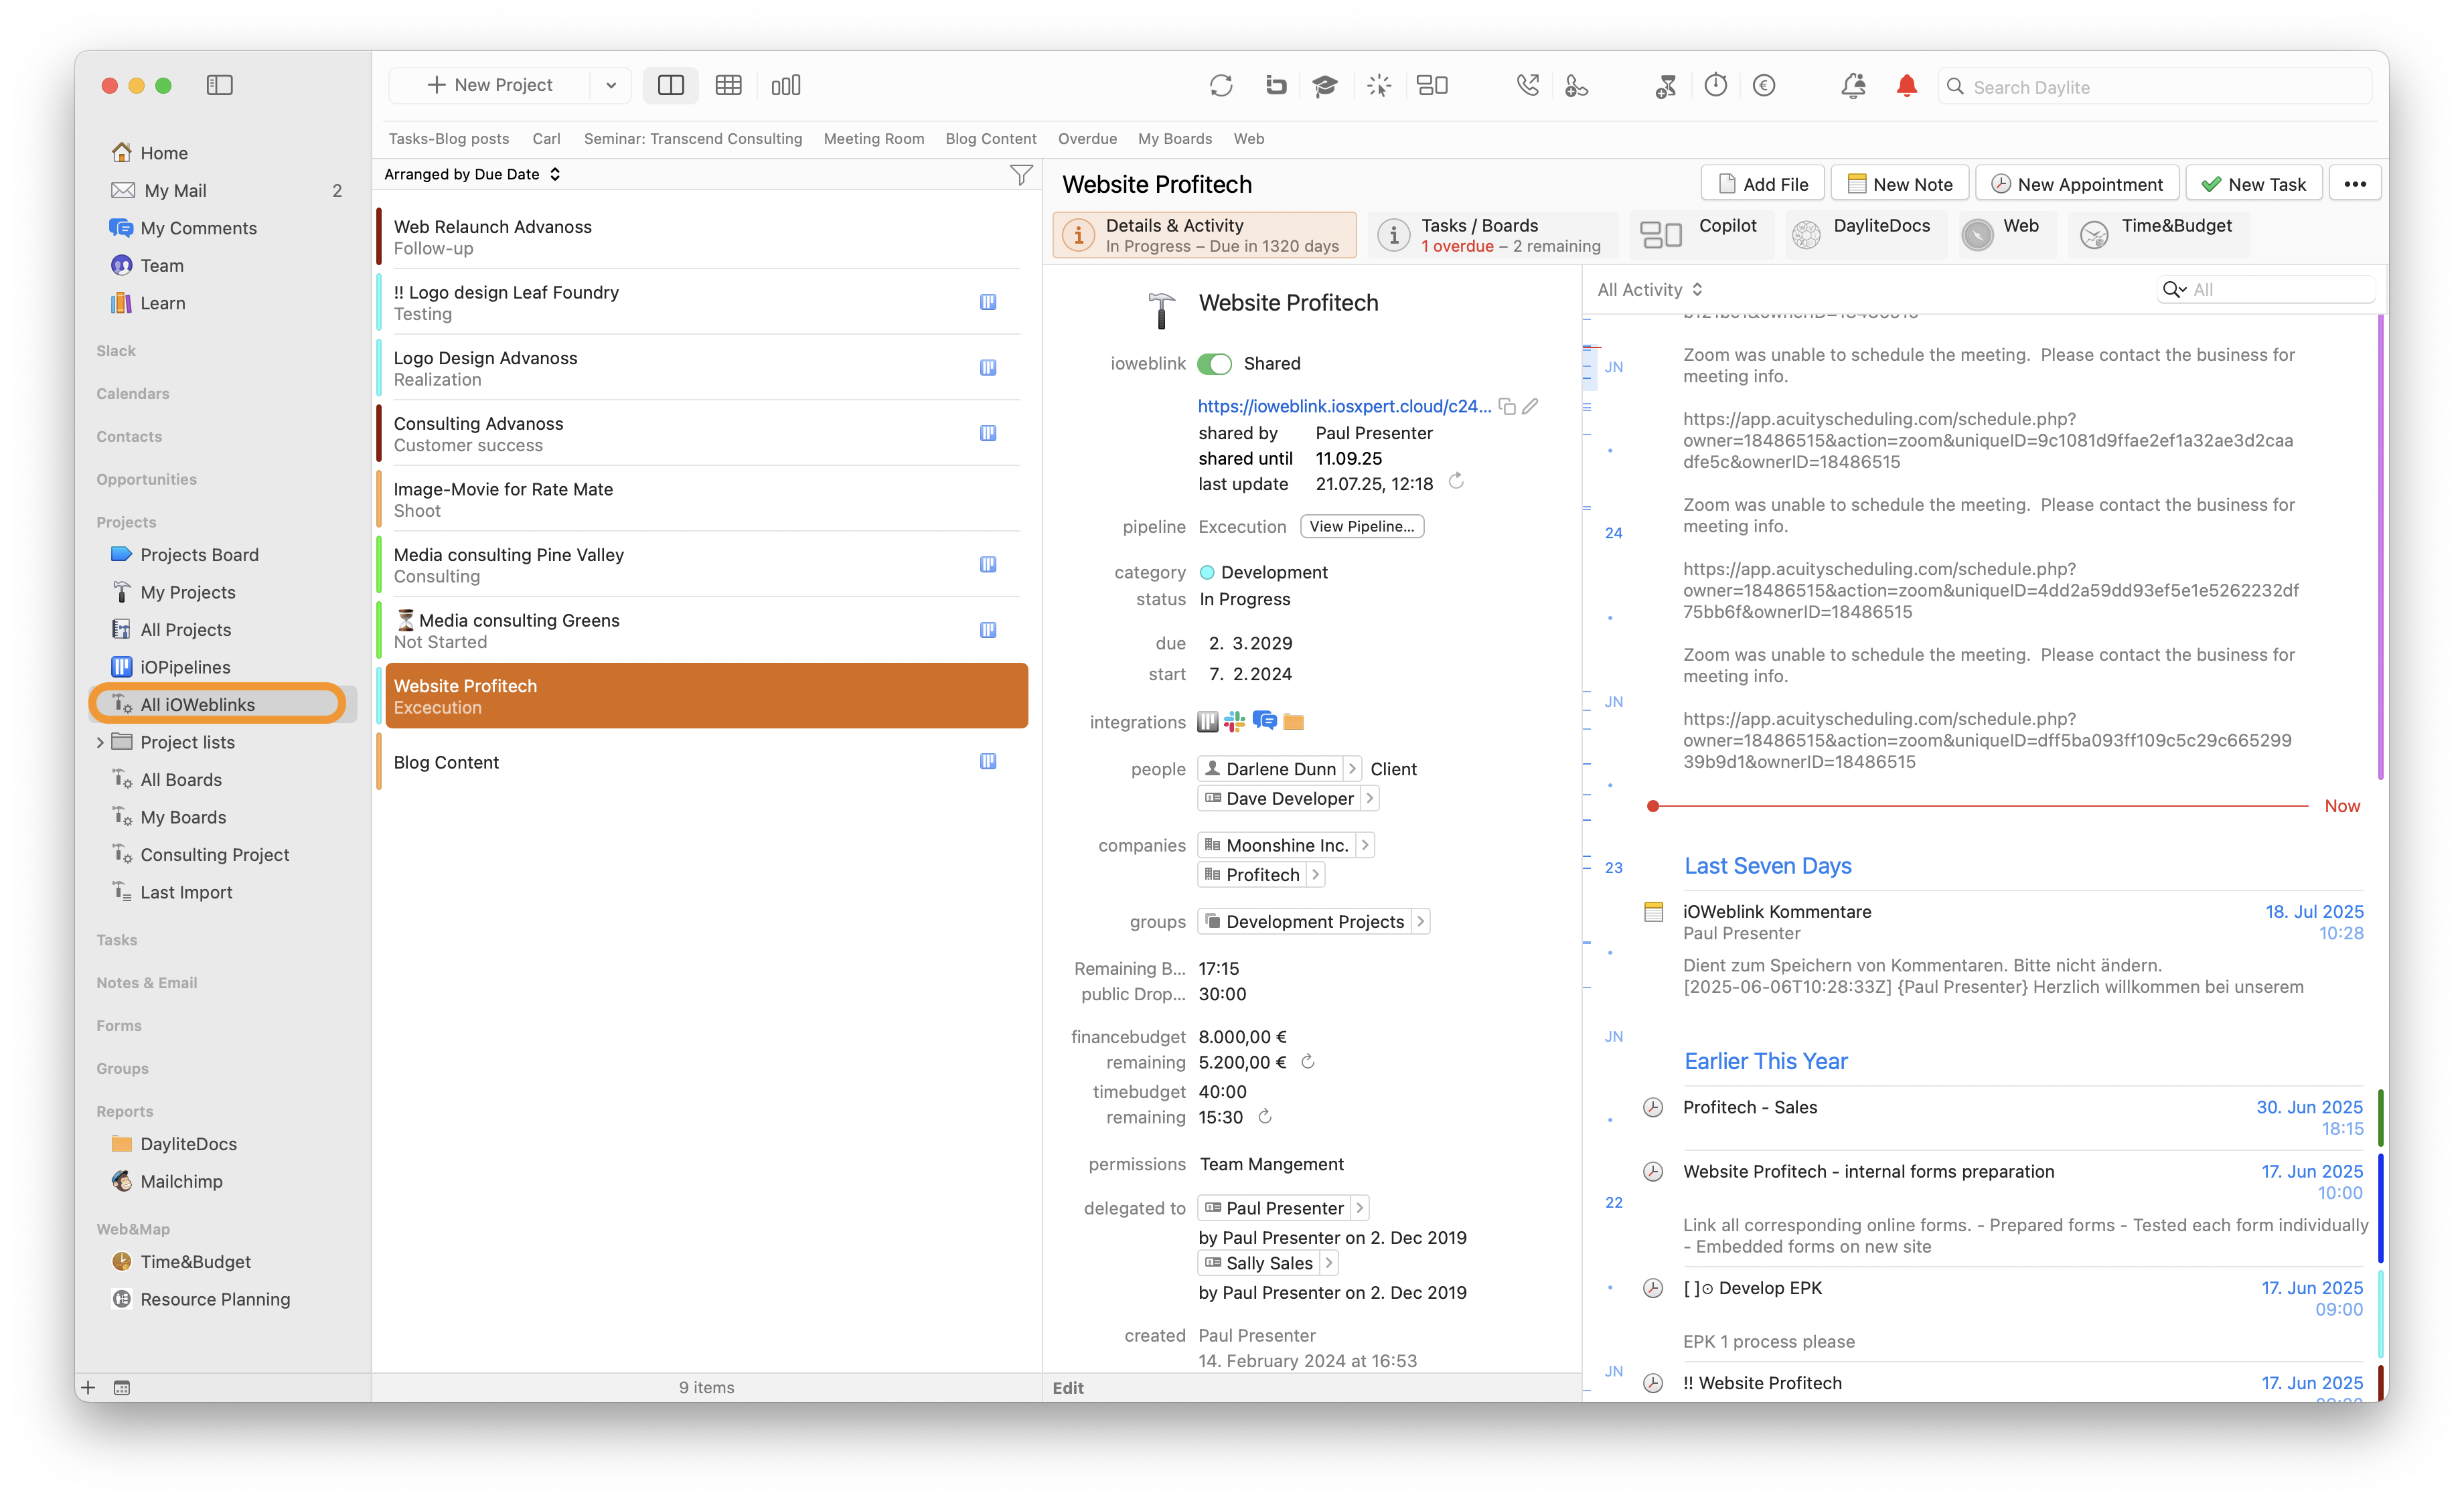Open iOPipelines in the sidebar

pyautogui.click(x=185, y=667)
